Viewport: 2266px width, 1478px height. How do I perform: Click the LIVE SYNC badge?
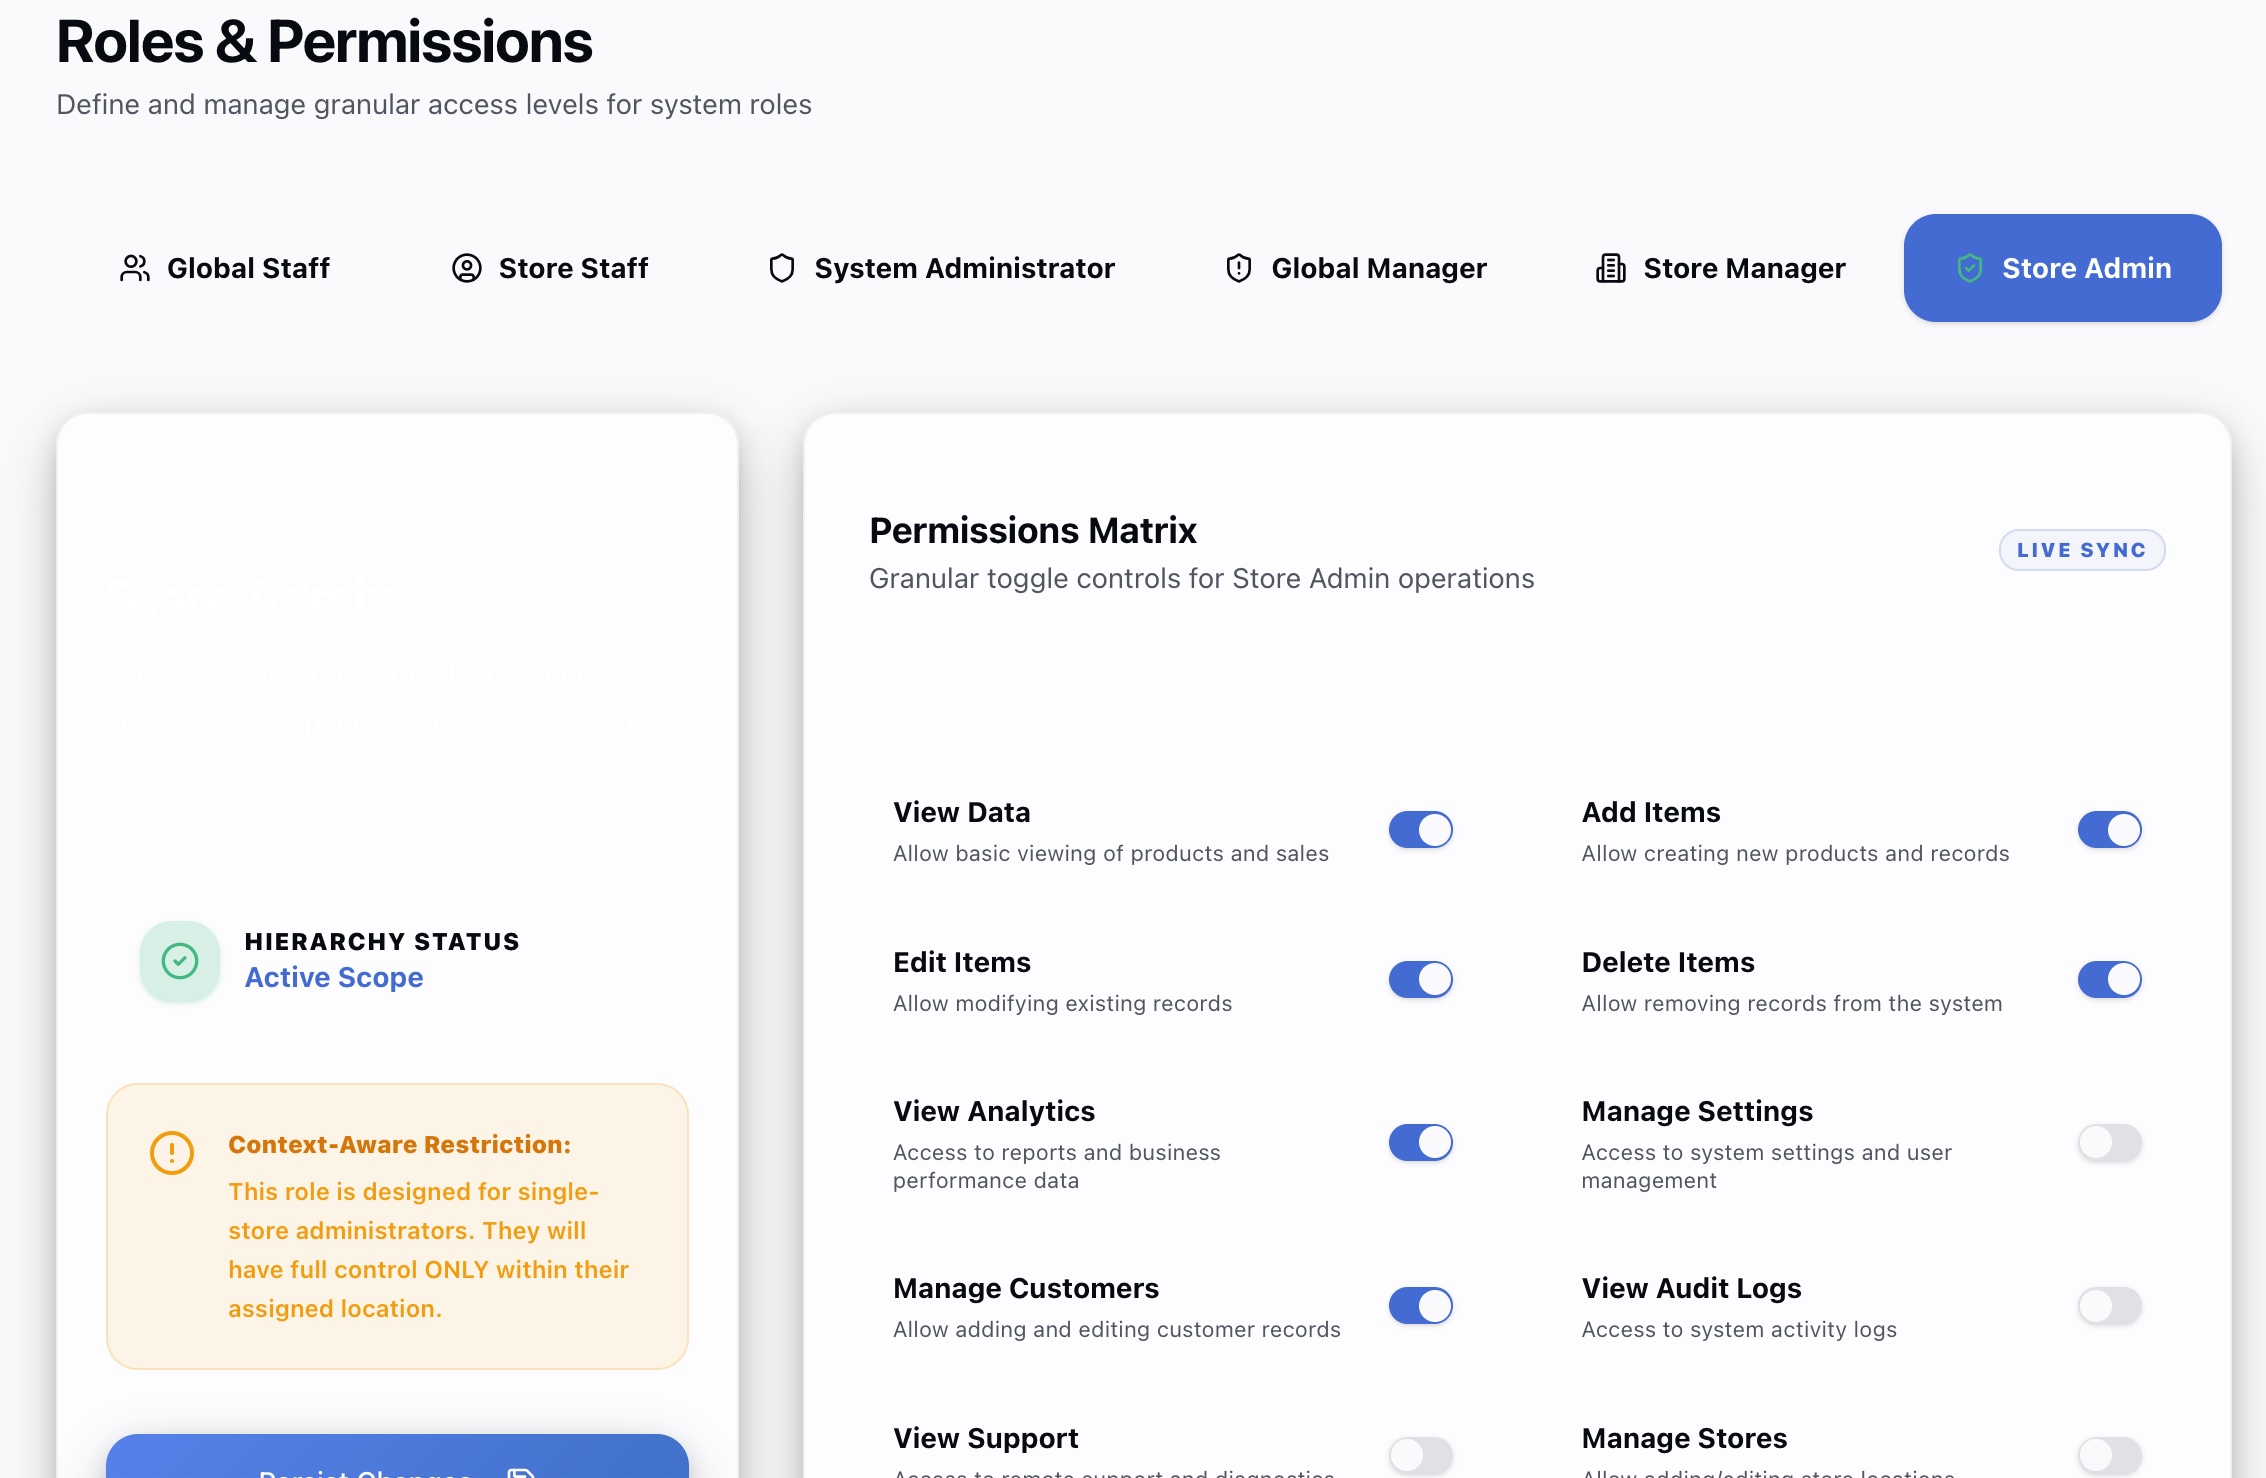tap(2082, 549)
